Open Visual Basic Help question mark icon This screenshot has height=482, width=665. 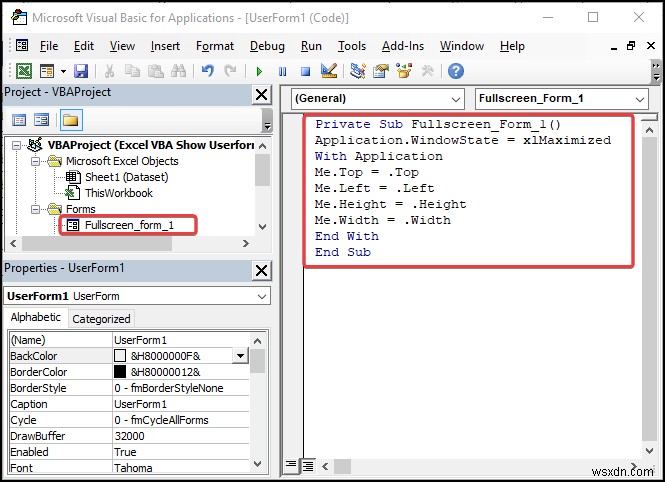click(x=455, y=71)
